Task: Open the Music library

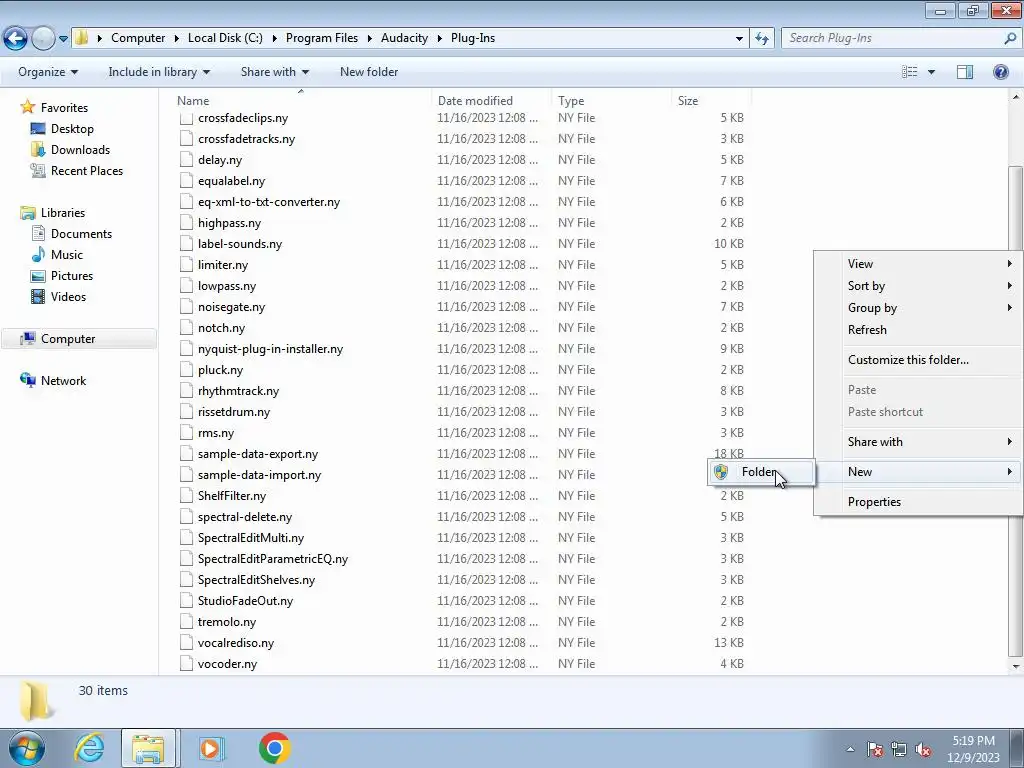Action: 67,255
